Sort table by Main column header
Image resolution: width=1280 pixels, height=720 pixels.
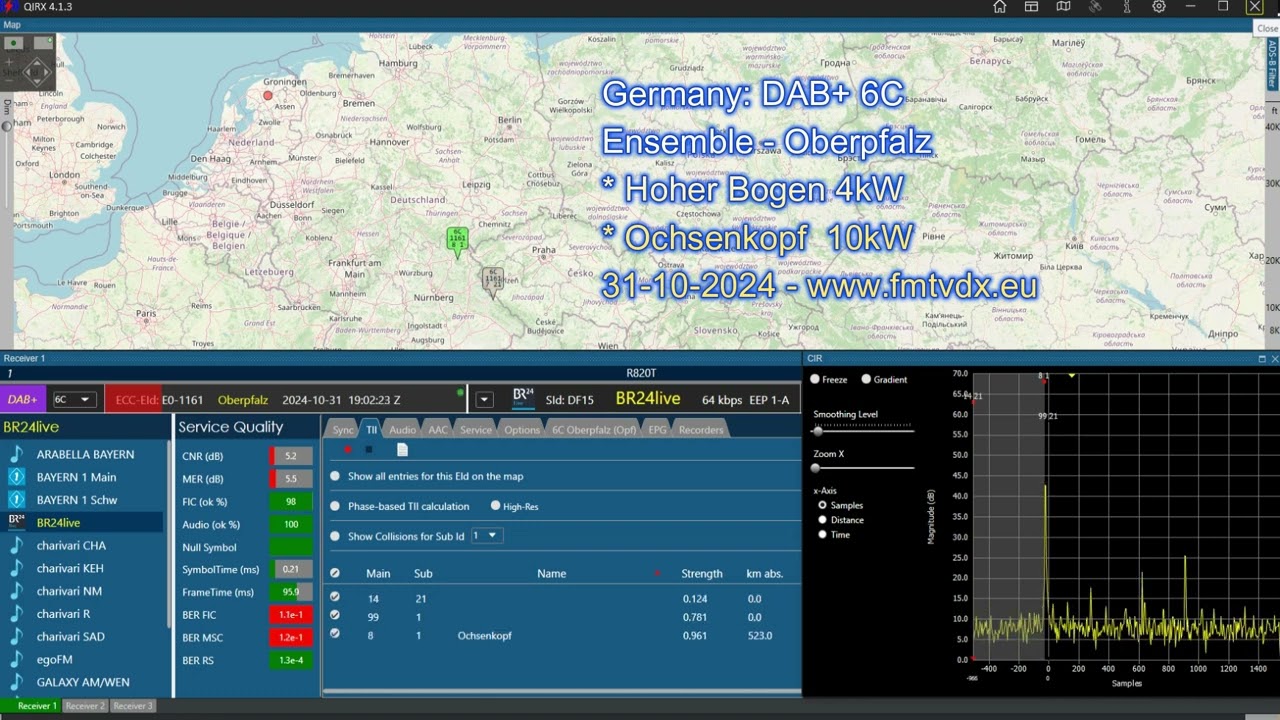coord(378,573)
